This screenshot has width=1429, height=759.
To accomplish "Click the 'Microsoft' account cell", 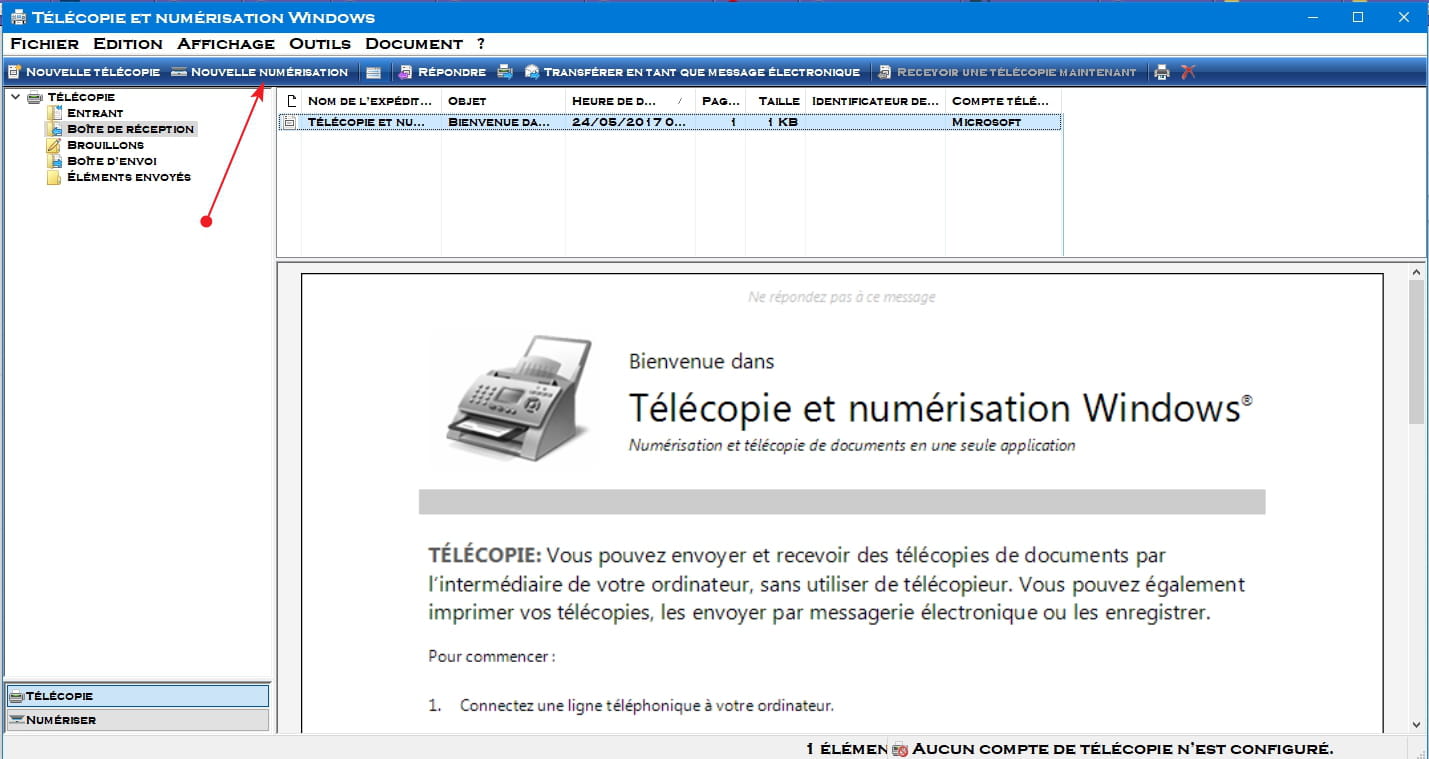I will point(987,122).
